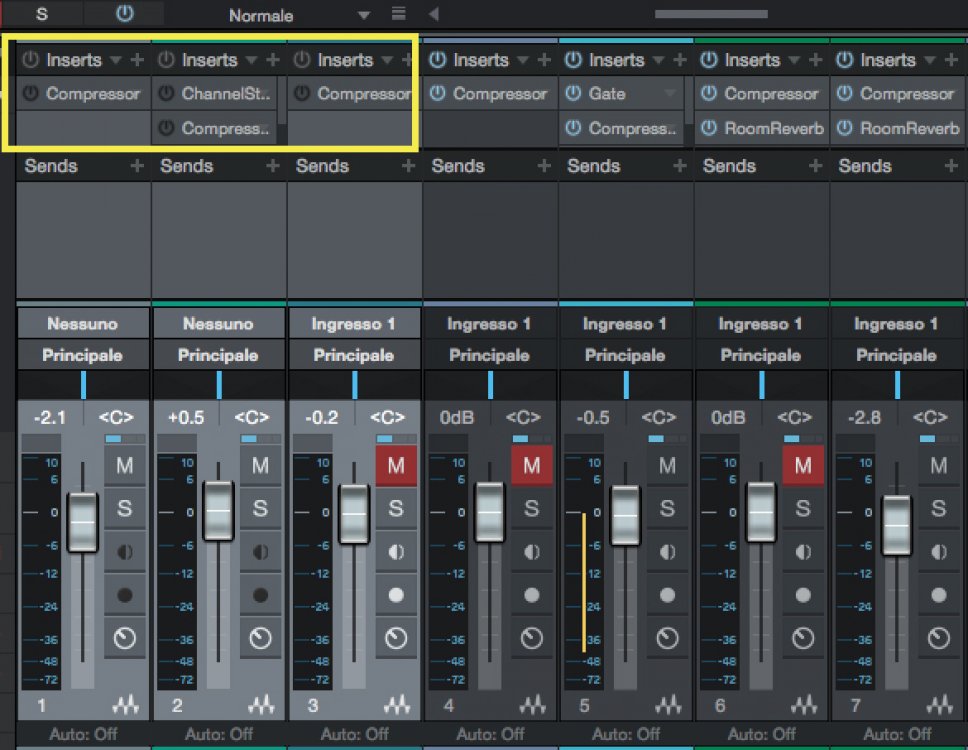968x750 pixels.
Task: Open channel 7 editor waveform icon
Action: 940,704
